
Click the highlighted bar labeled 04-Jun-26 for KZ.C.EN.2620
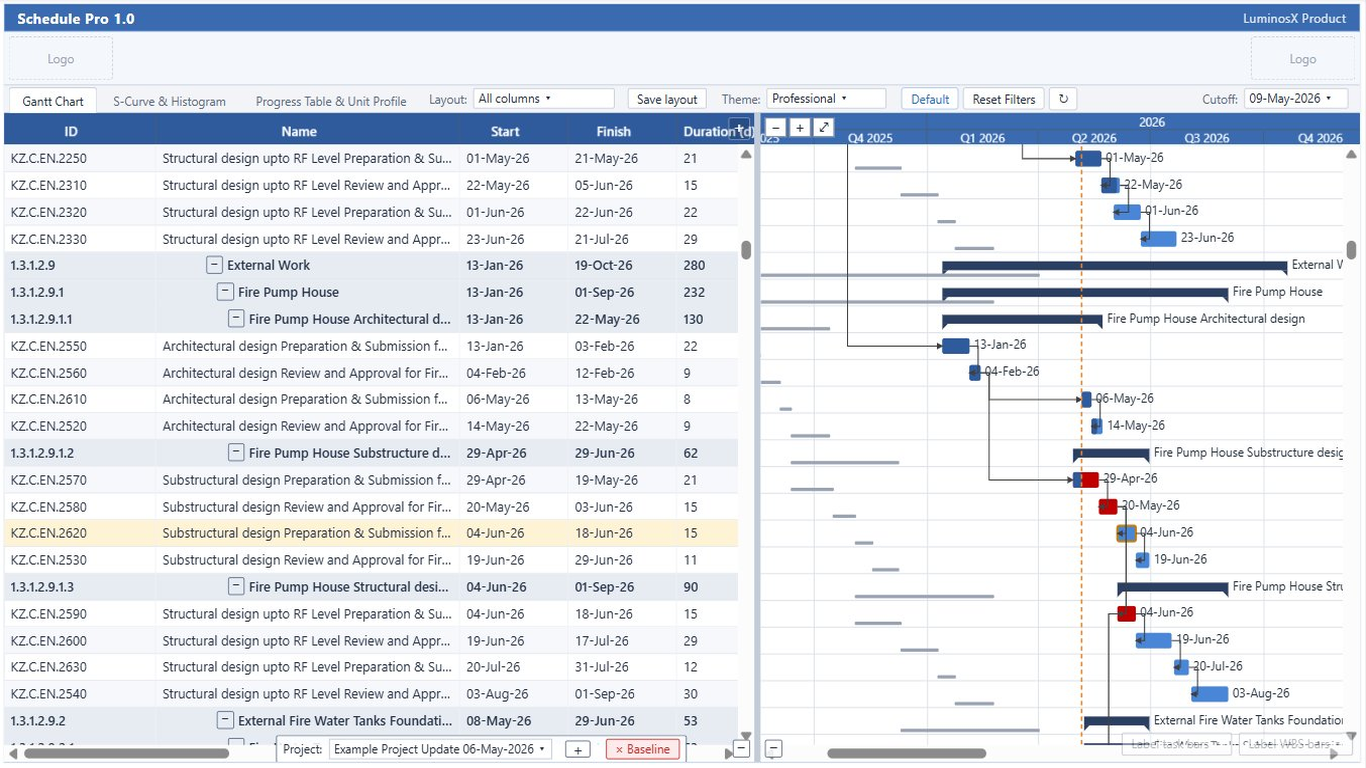click(1127, 533)
